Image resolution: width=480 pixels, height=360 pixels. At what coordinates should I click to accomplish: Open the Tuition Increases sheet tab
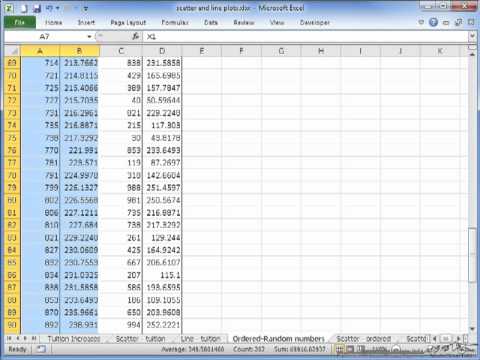point(74,339)
